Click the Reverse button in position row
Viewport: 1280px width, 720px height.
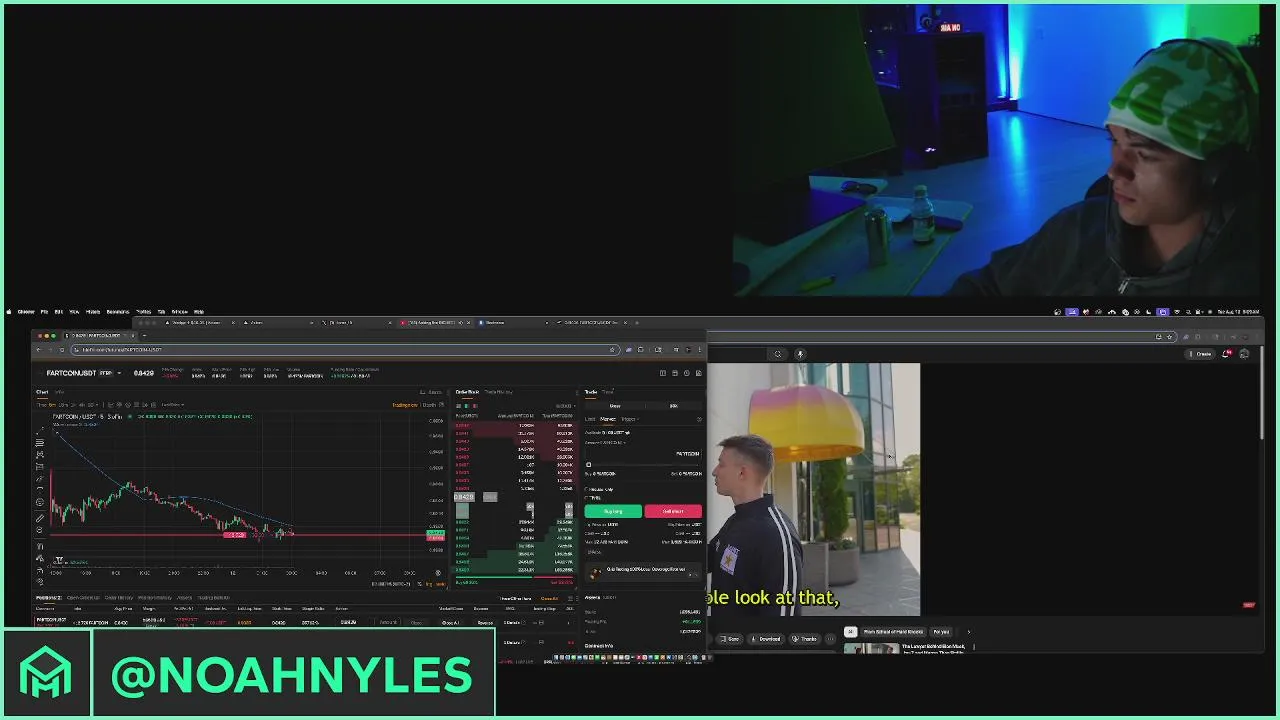point(485,622)
